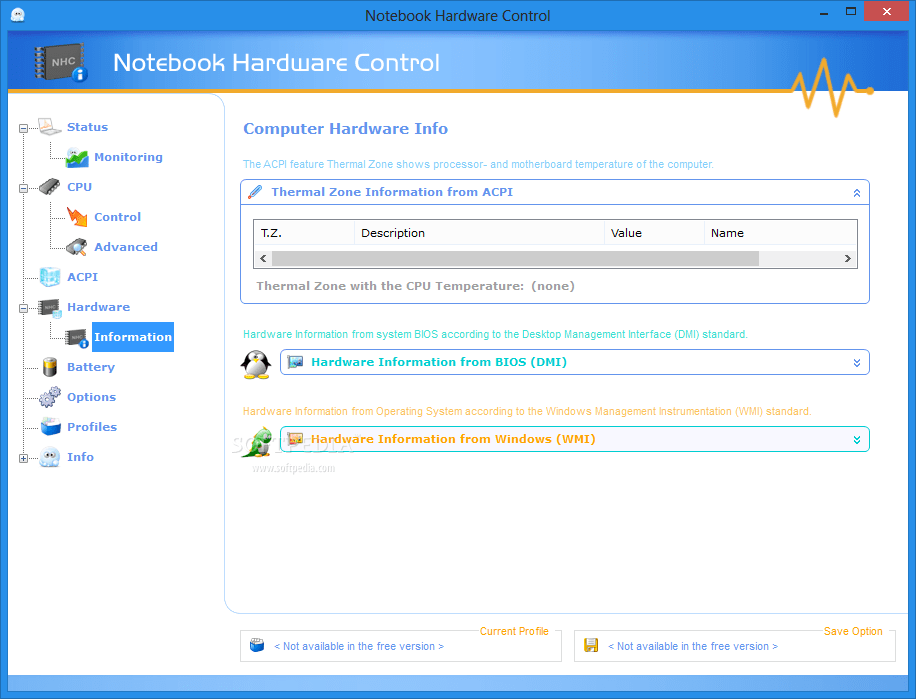
Task: Select CPU in the navigation tree
Action: (x=79, y=187)
